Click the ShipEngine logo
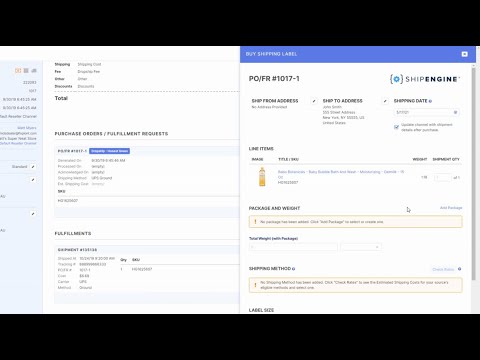 coord(425,79)
